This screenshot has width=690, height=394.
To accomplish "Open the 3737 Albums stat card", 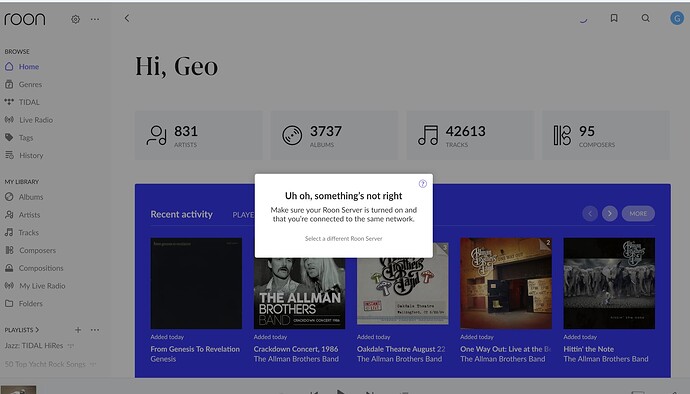I will [334, 135].
